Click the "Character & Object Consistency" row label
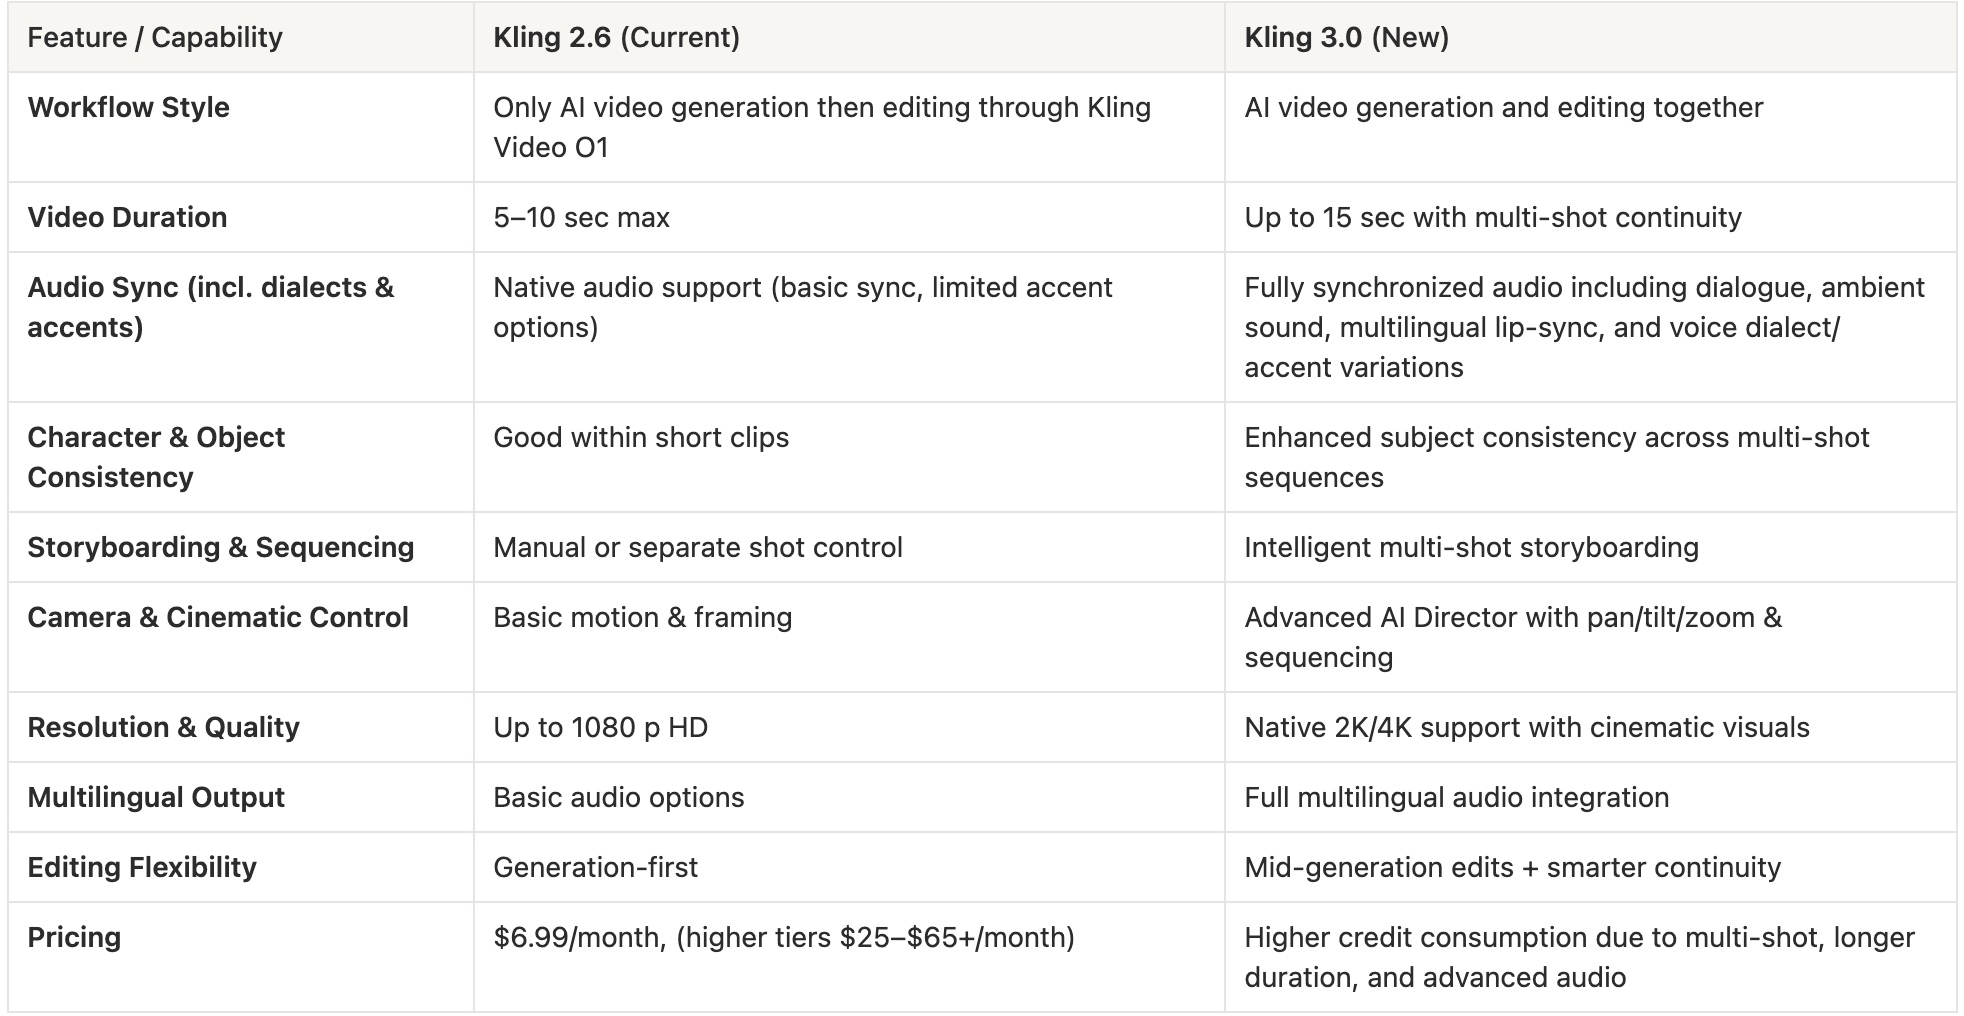The width and height of the screenshot is (1964, 1016). click(156, 457)
